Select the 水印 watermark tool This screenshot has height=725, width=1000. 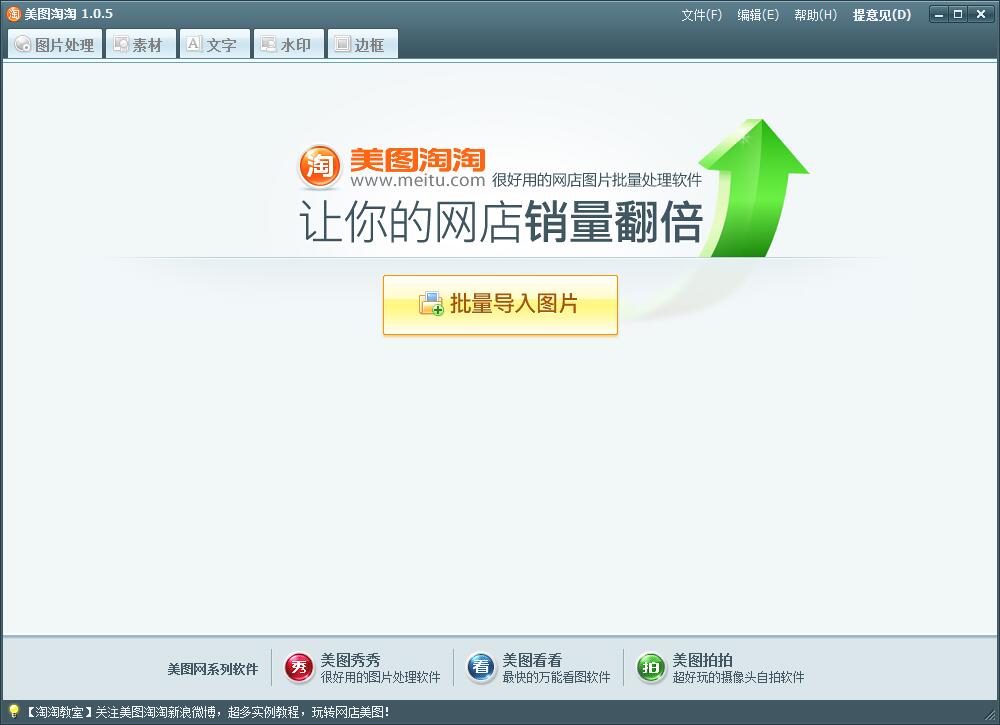pos(288,43)
